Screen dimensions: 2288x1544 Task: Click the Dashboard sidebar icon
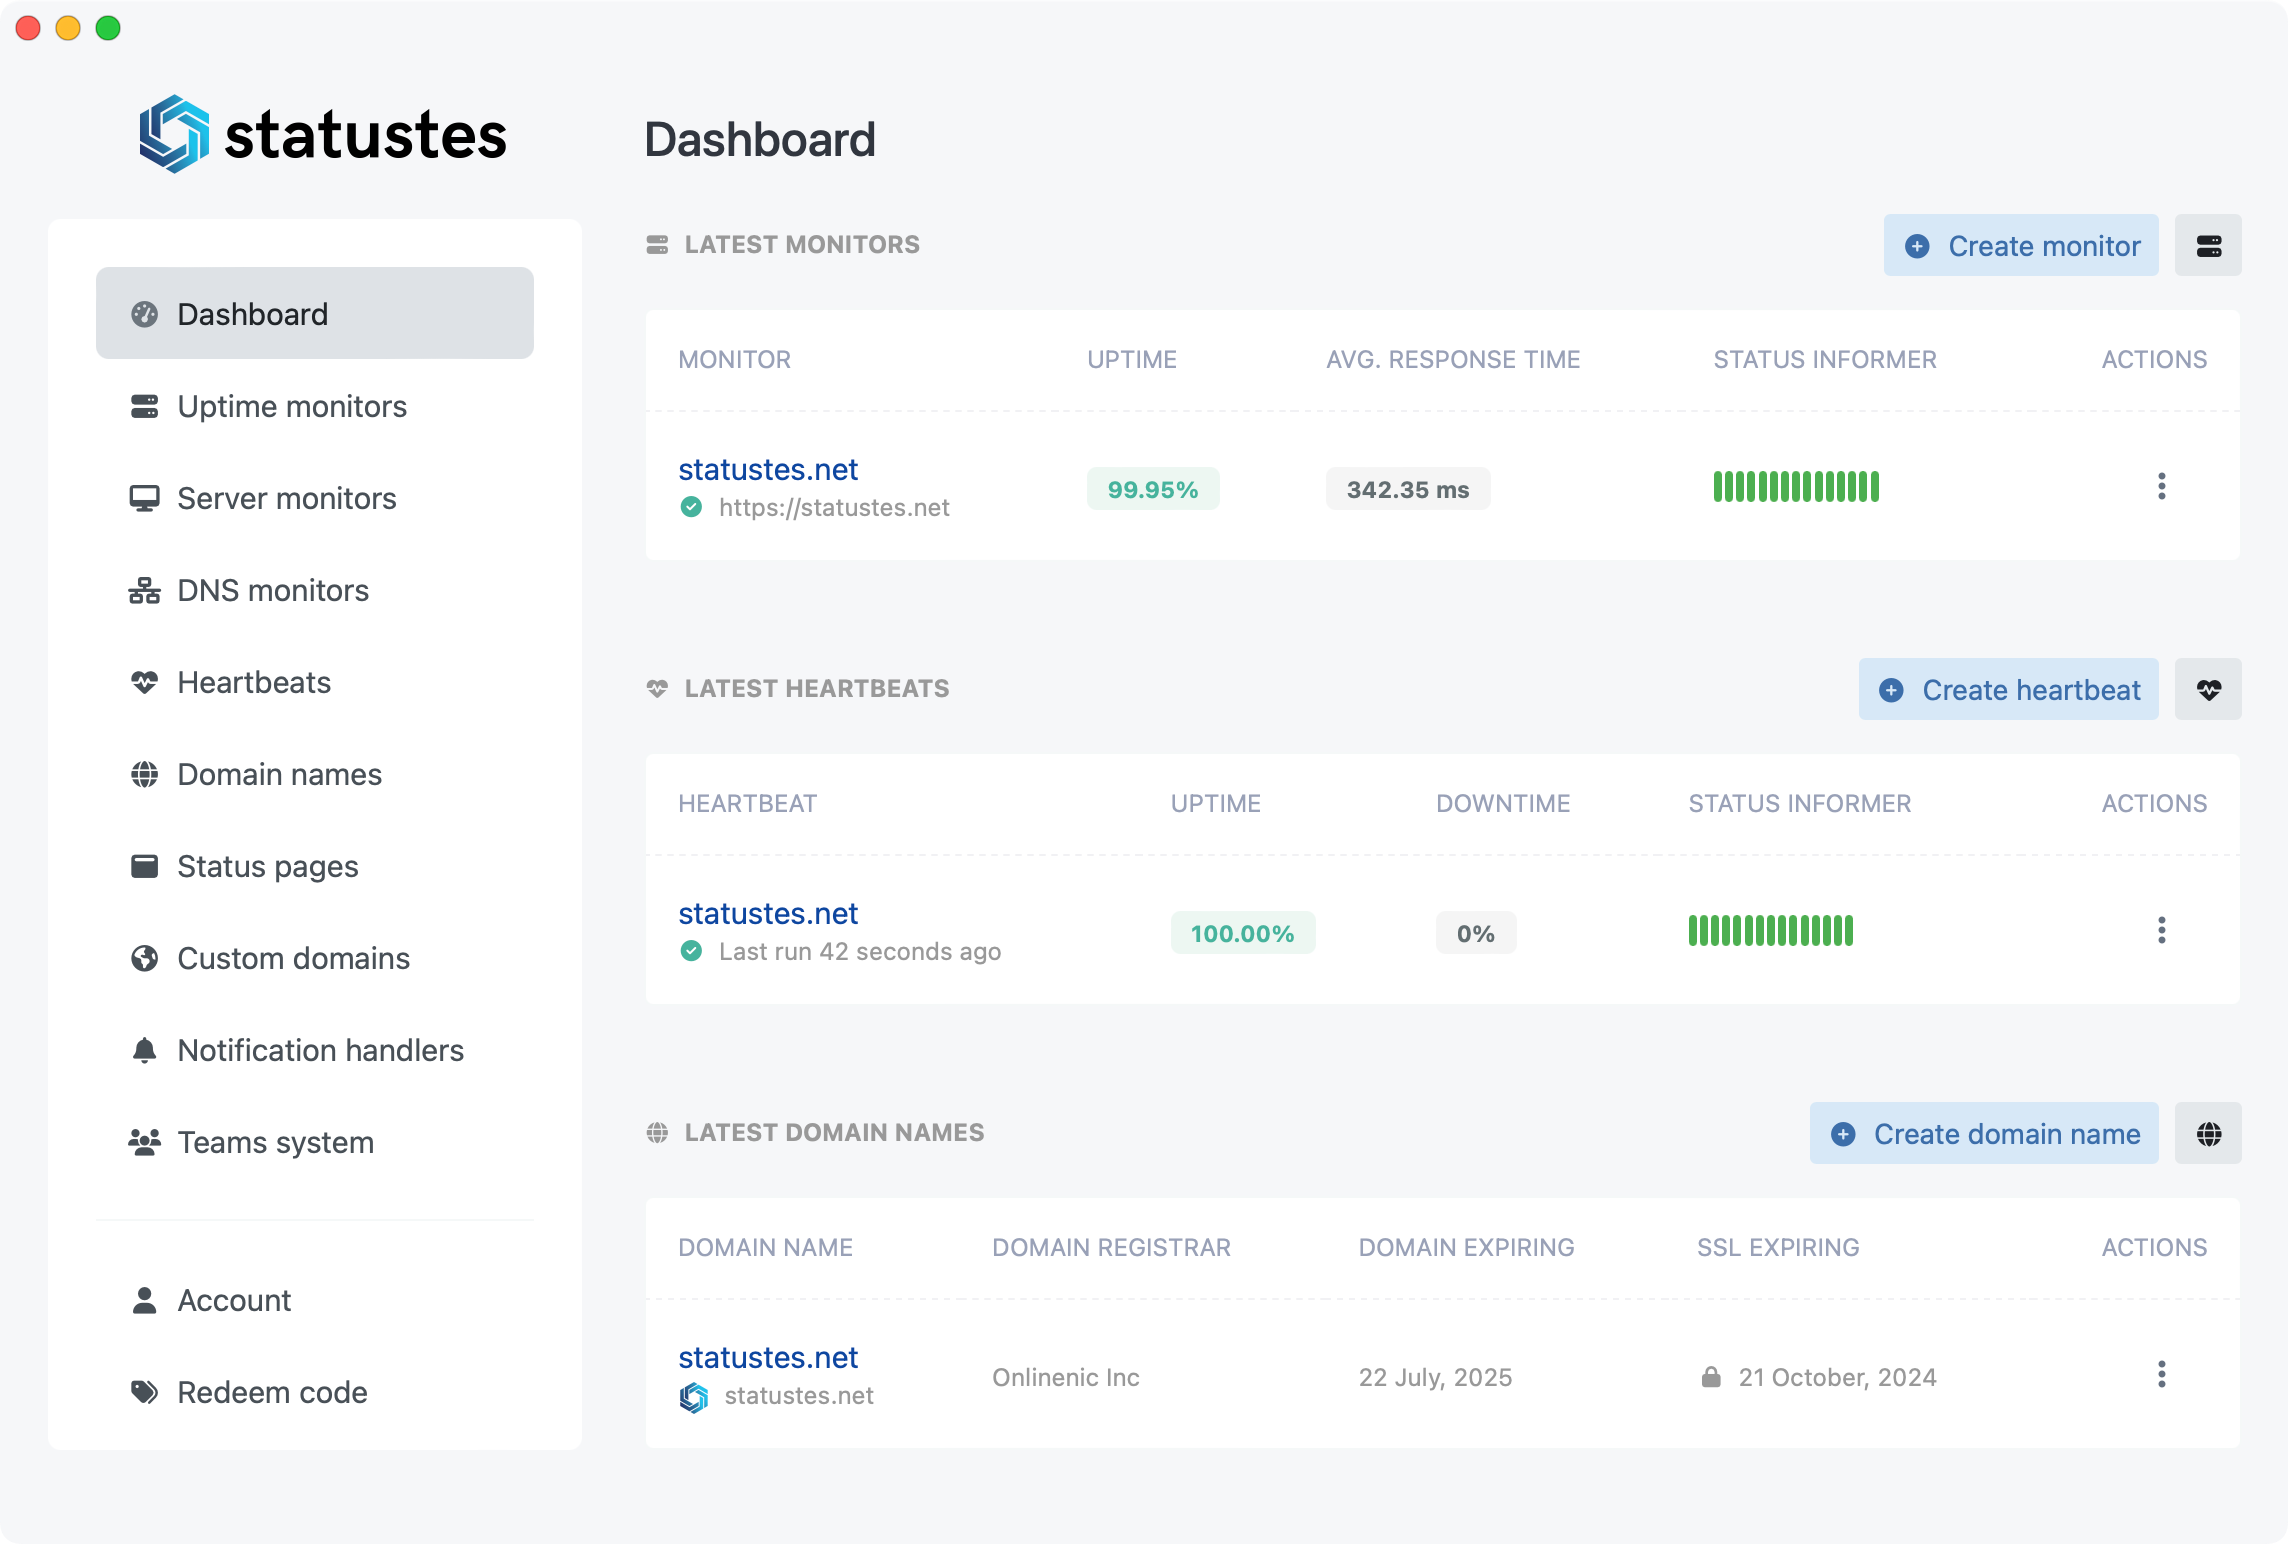(x=143, y=314)
